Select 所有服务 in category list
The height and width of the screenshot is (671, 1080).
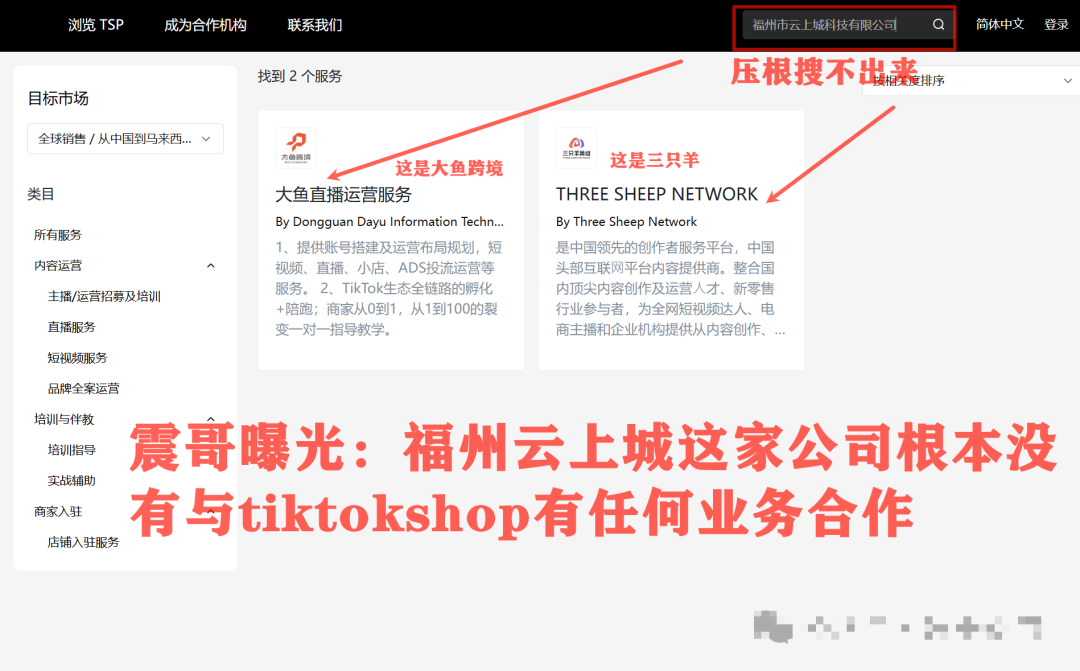point(58,235)
